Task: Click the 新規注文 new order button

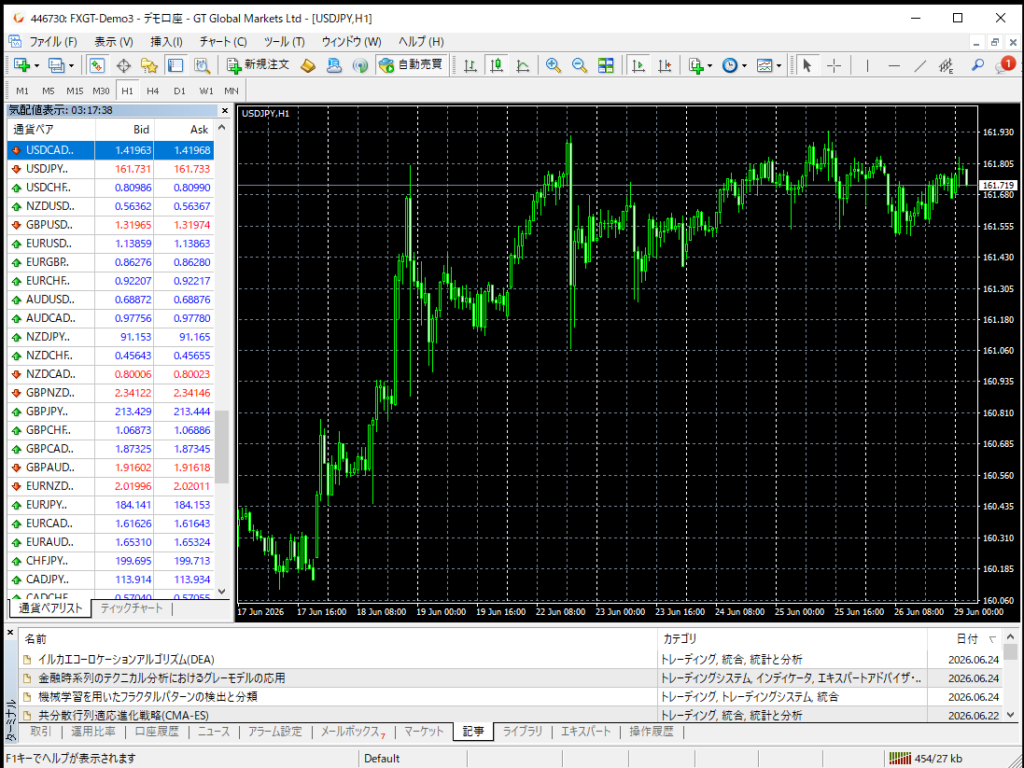Action: click(x=257, y=65)
